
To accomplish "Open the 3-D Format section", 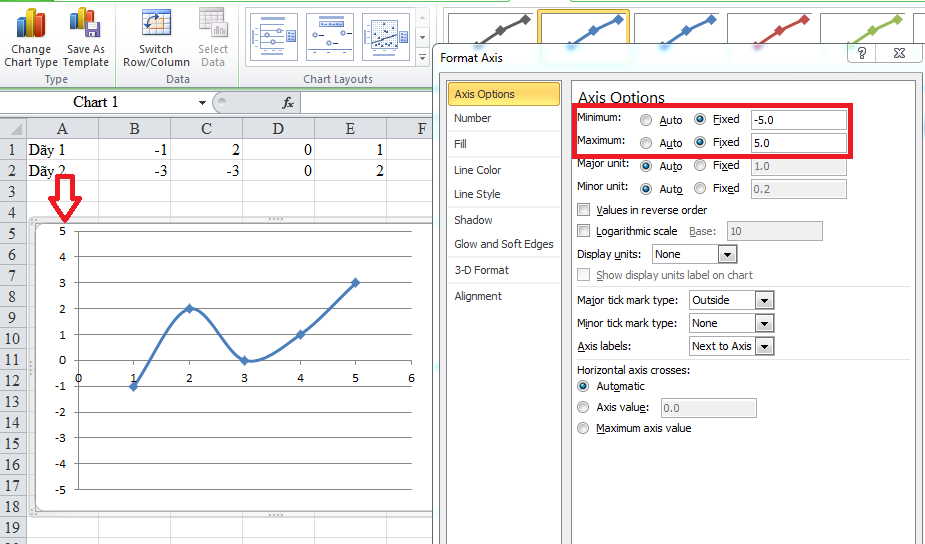I will [x=481, y=270].
